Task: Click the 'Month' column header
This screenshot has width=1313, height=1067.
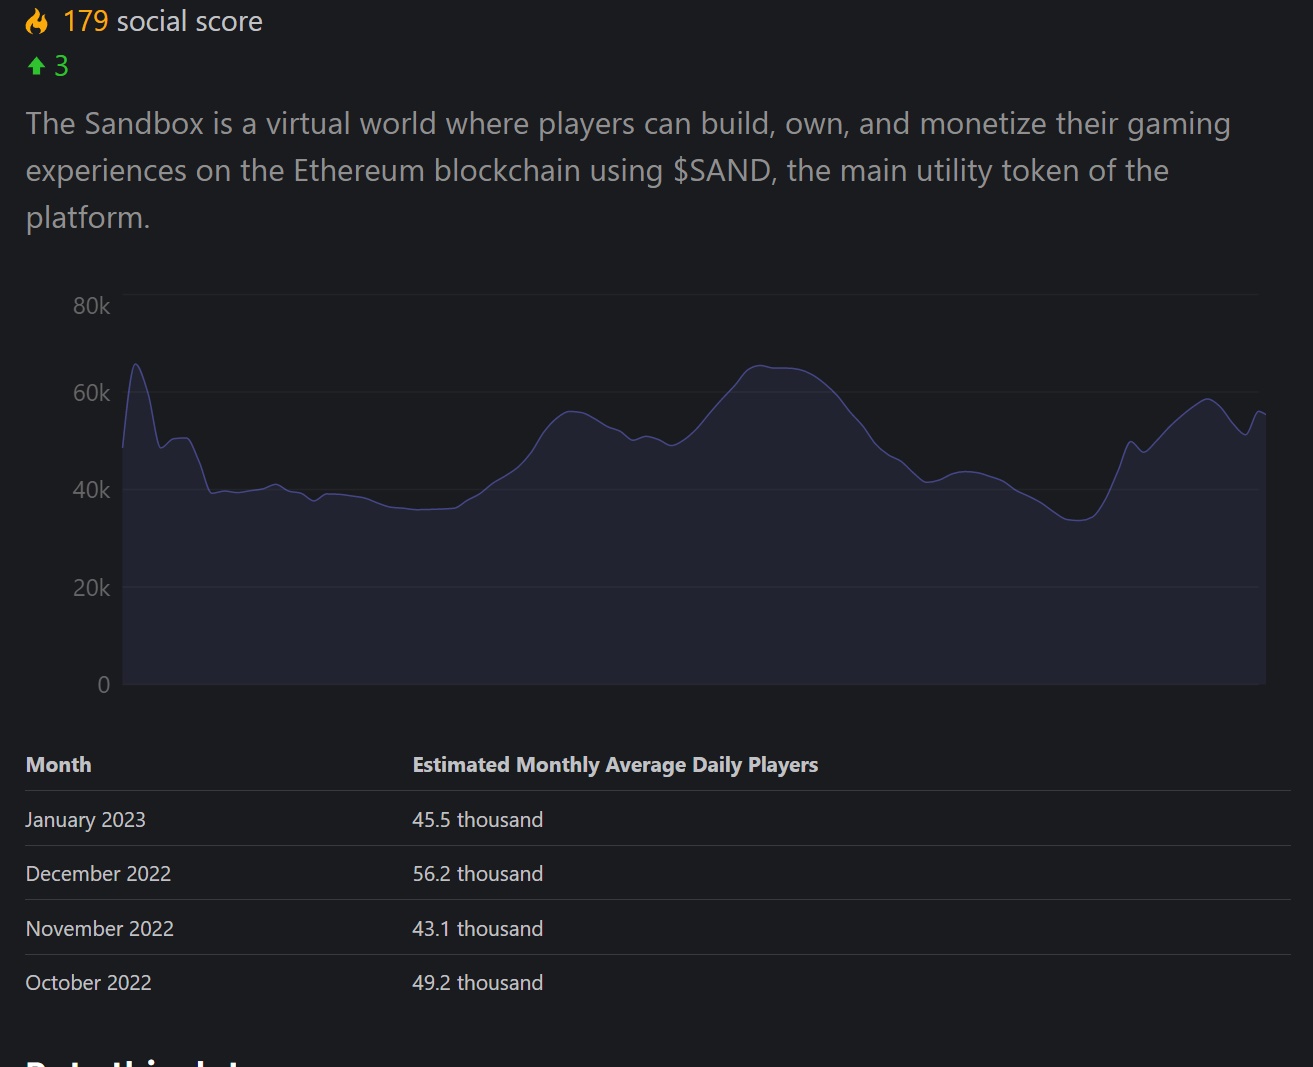Action: pyautogui.click(x=58, y=765)
